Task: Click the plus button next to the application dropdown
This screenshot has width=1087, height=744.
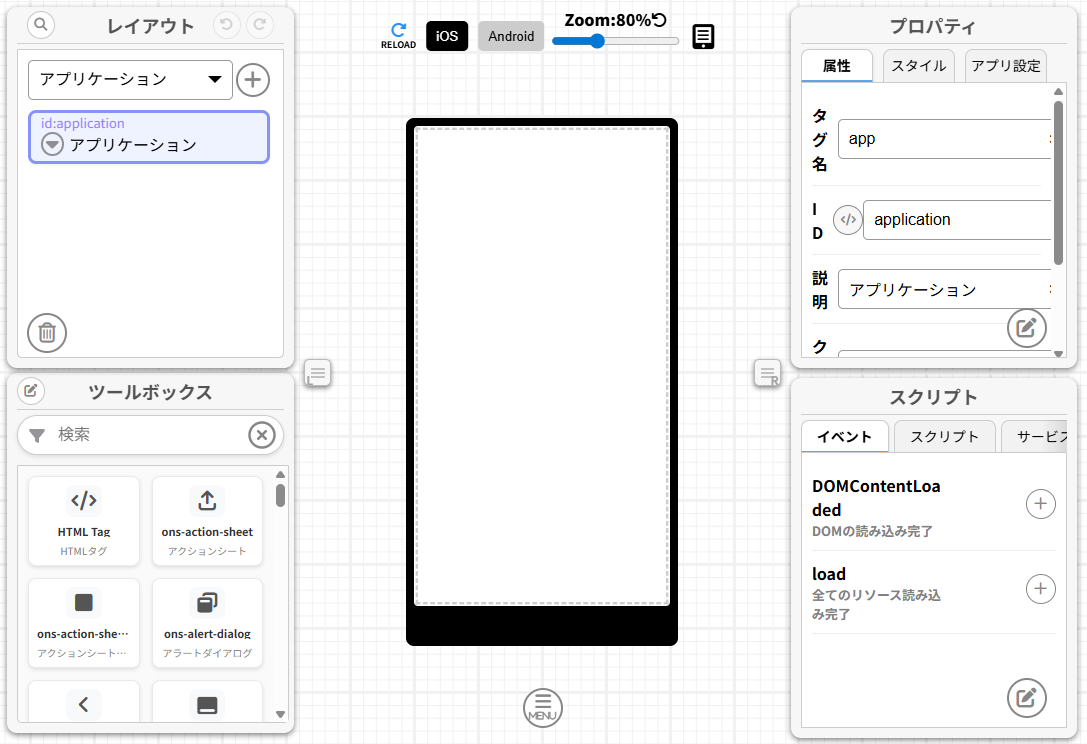Action: click(253, 80)
